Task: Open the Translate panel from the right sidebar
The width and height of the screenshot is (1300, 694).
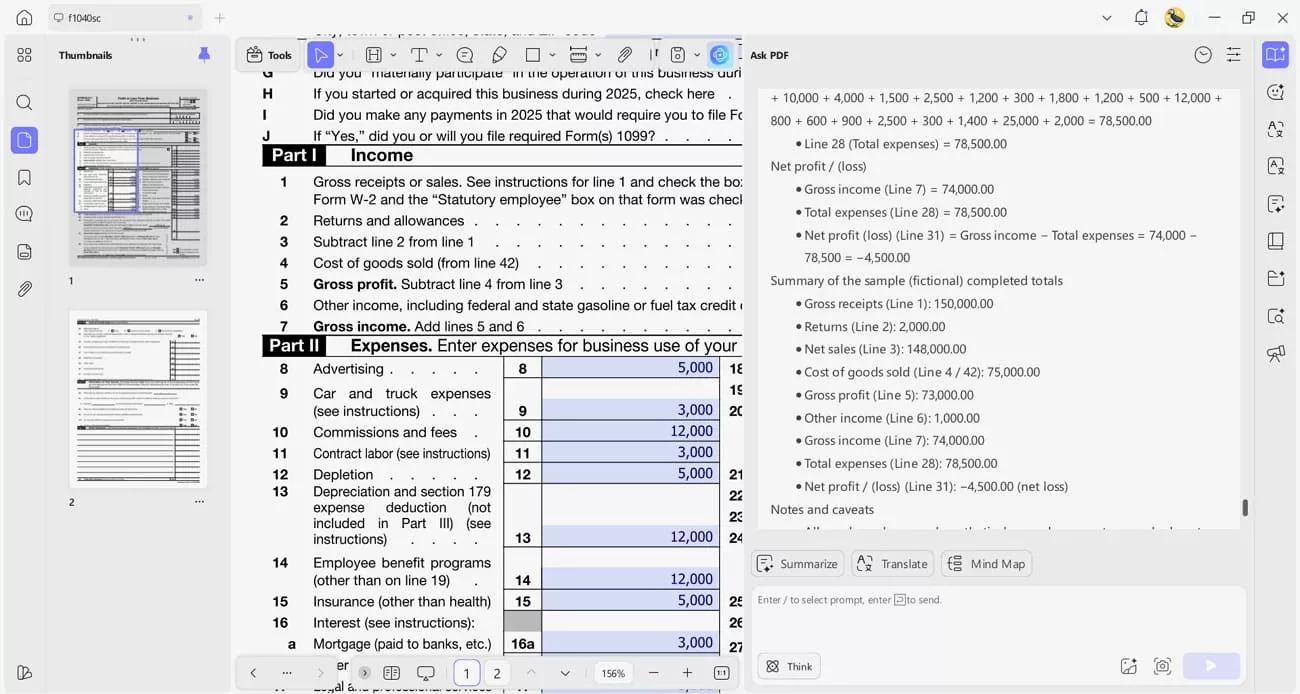Action: point(1273,129)
